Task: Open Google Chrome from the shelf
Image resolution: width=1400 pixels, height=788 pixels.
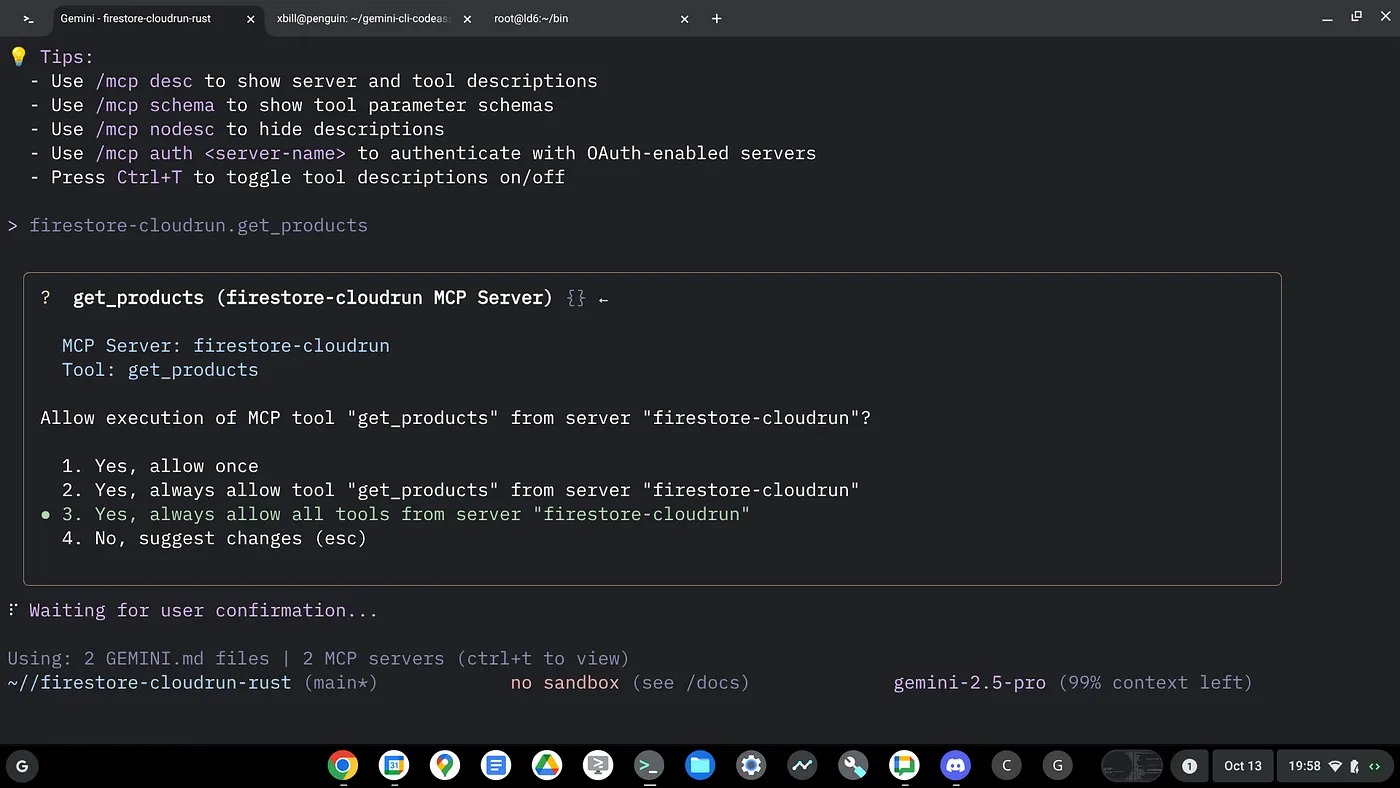Action: 342,766
